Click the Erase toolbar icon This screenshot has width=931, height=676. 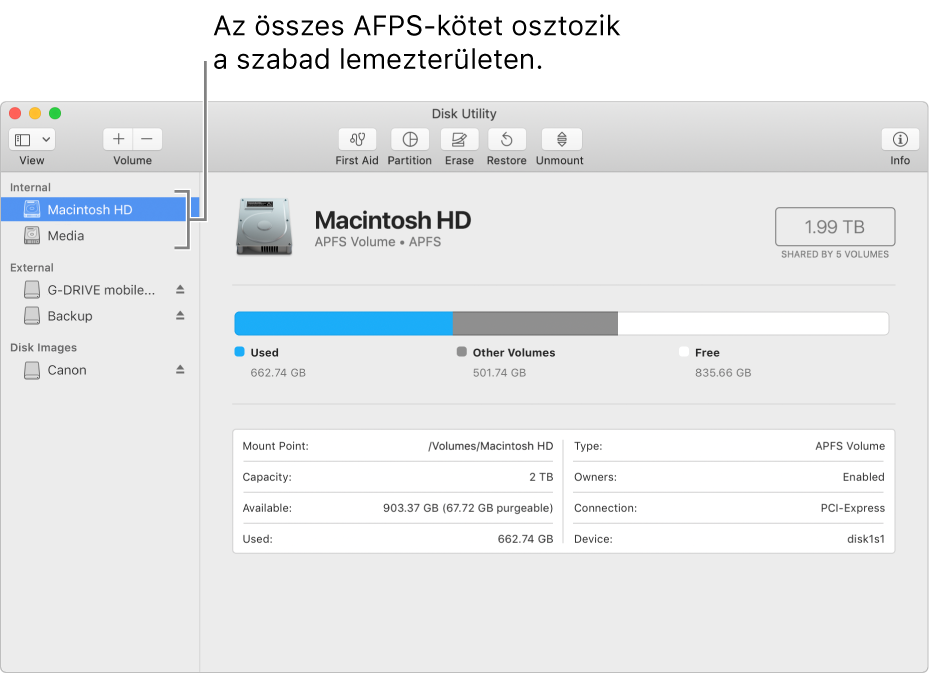[459, 139]
